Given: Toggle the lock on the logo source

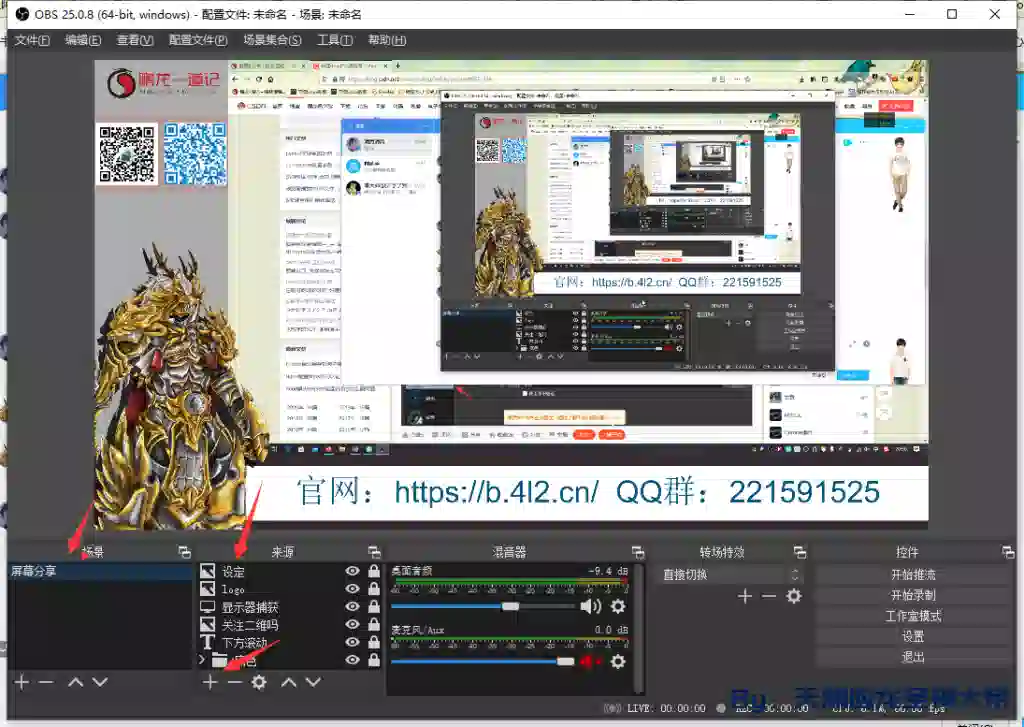Looking at the screenshot, I should pos(374,589).
